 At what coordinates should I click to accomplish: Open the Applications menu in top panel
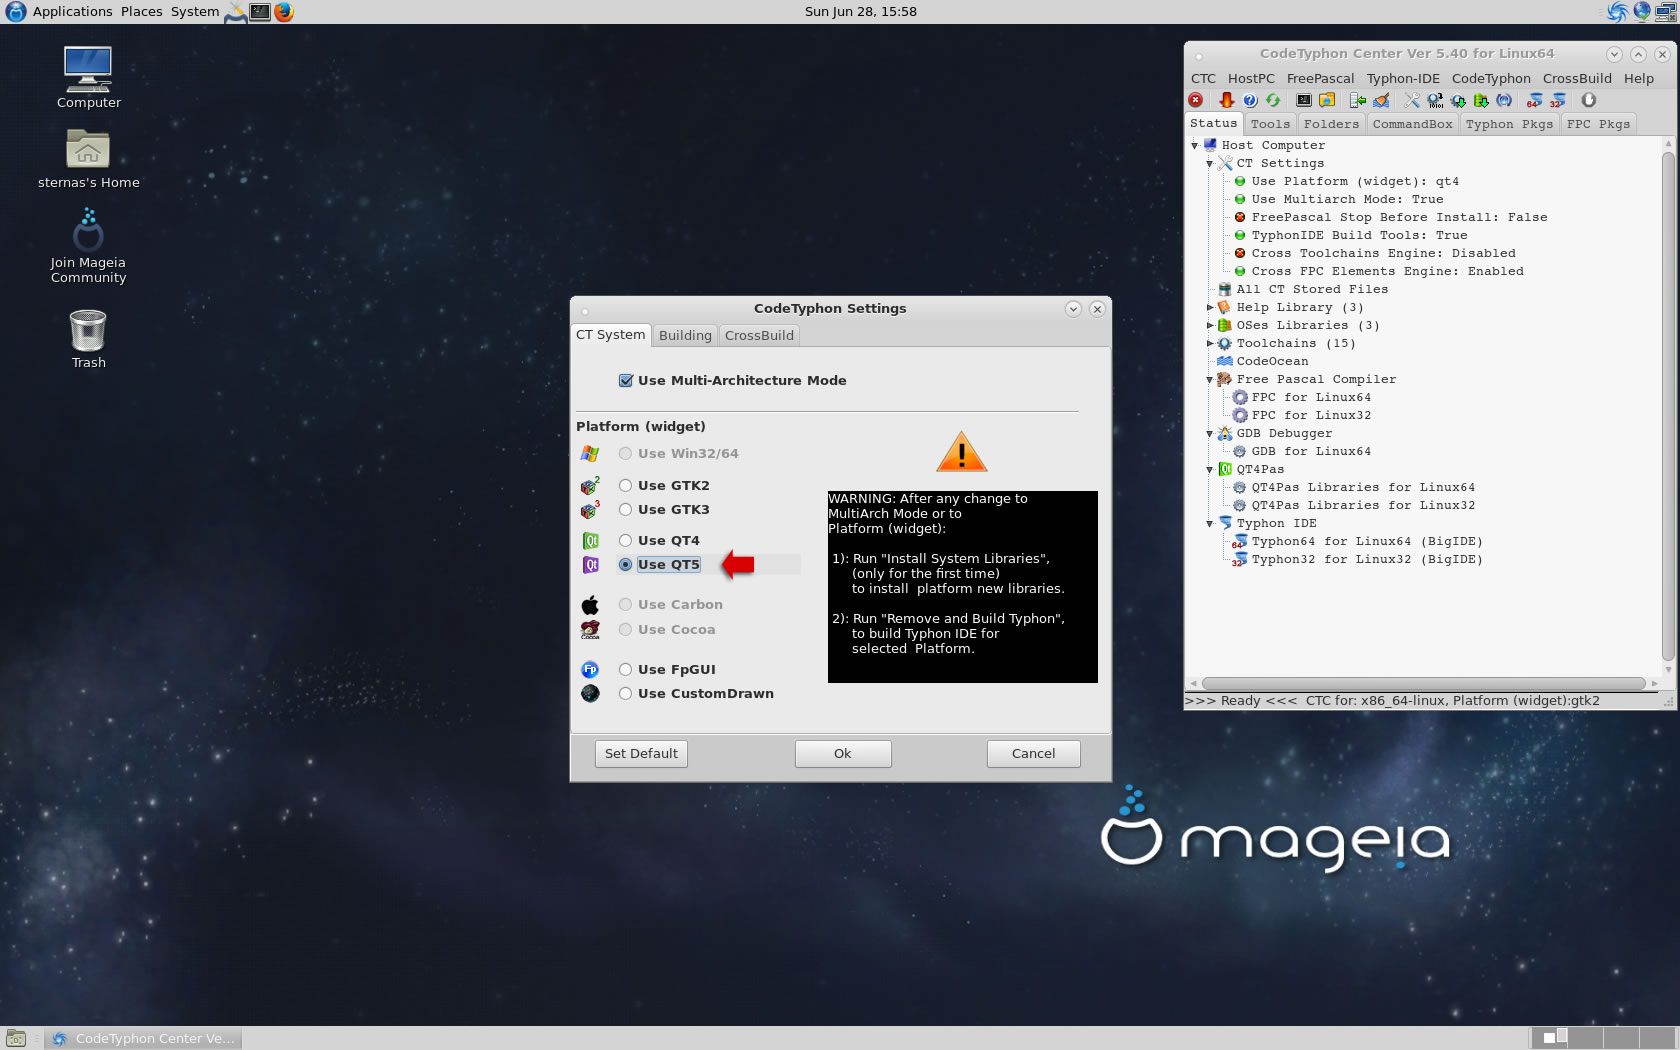72,12
